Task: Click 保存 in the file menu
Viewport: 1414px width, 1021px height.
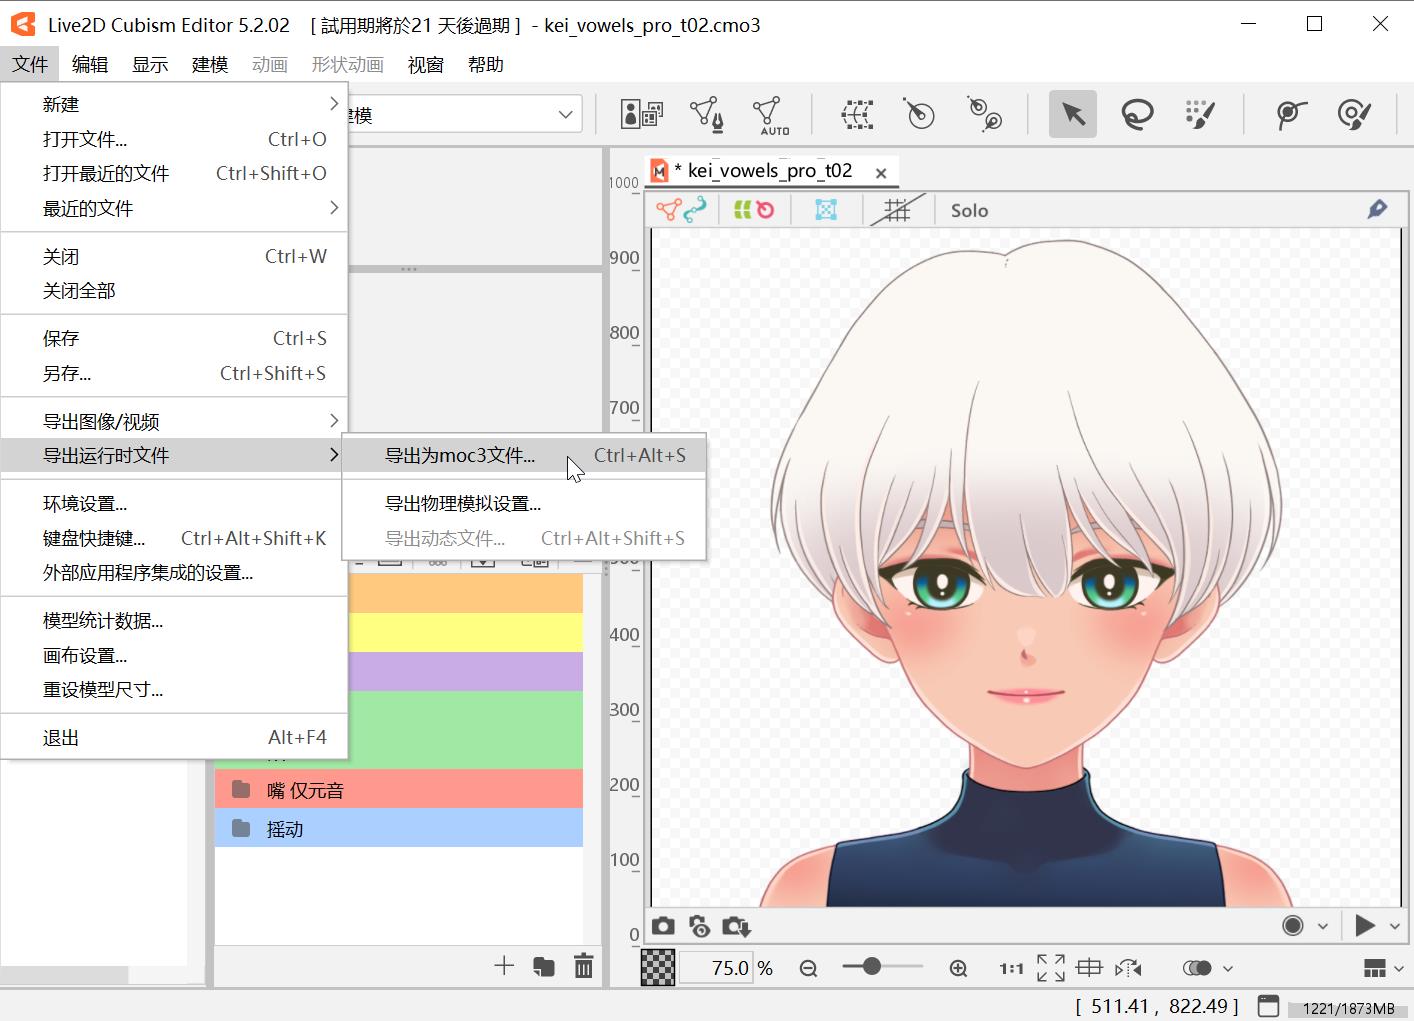Action: point(174,338)
